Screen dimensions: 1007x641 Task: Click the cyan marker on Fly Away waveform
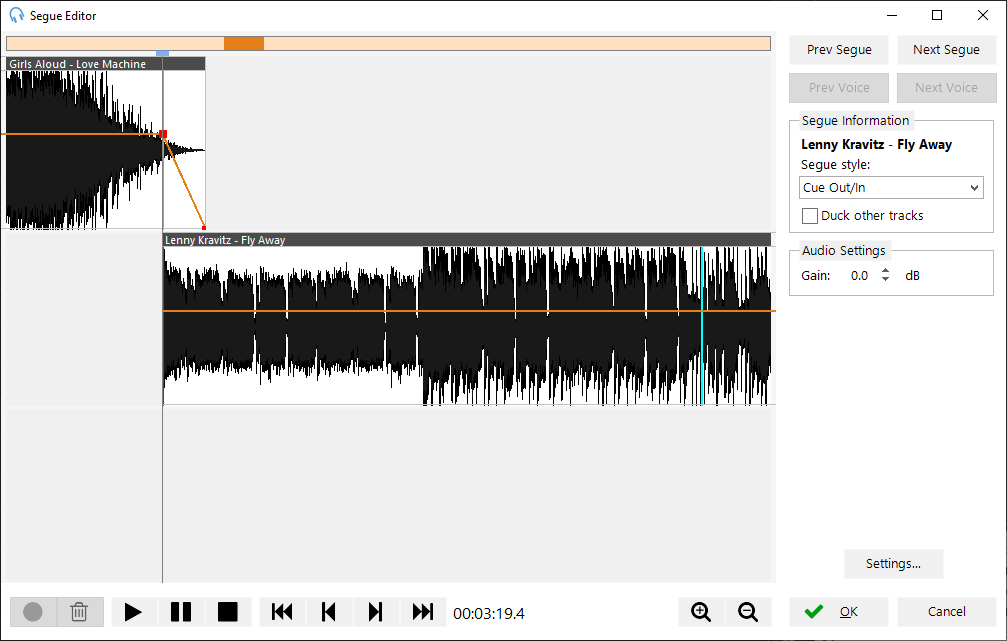[x=702, y=326]
